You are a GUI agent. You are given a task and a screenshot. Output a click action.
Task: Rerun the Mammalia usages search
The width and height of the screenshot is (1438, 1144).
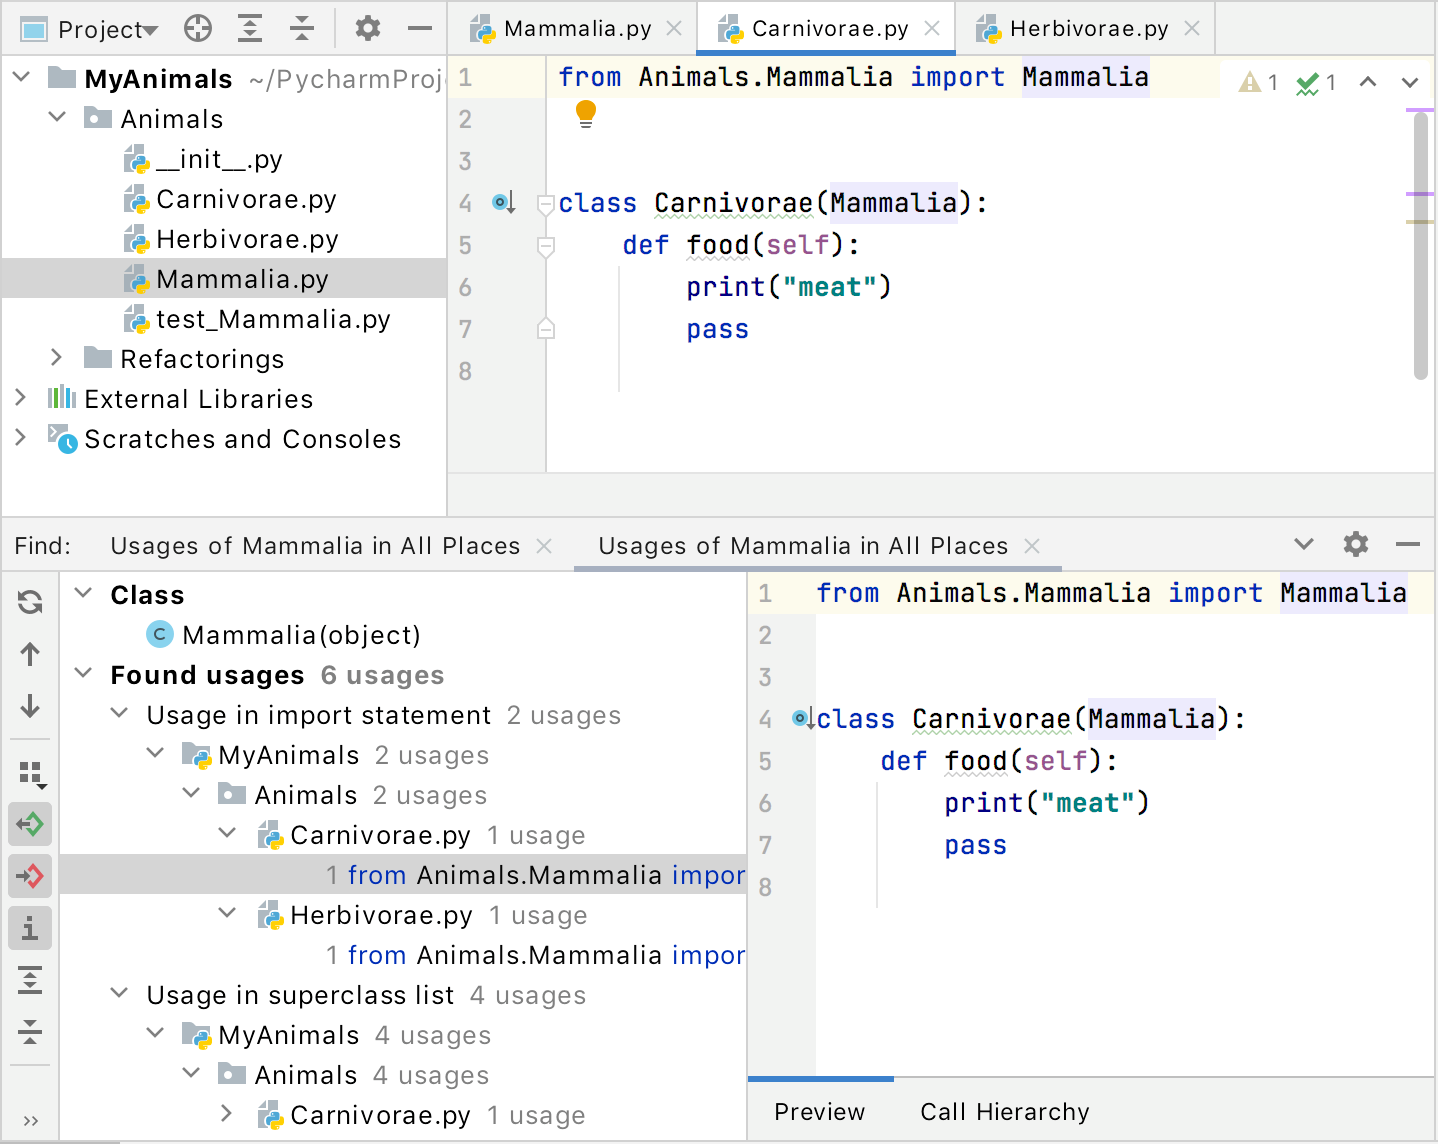click(x=30, y=602)
